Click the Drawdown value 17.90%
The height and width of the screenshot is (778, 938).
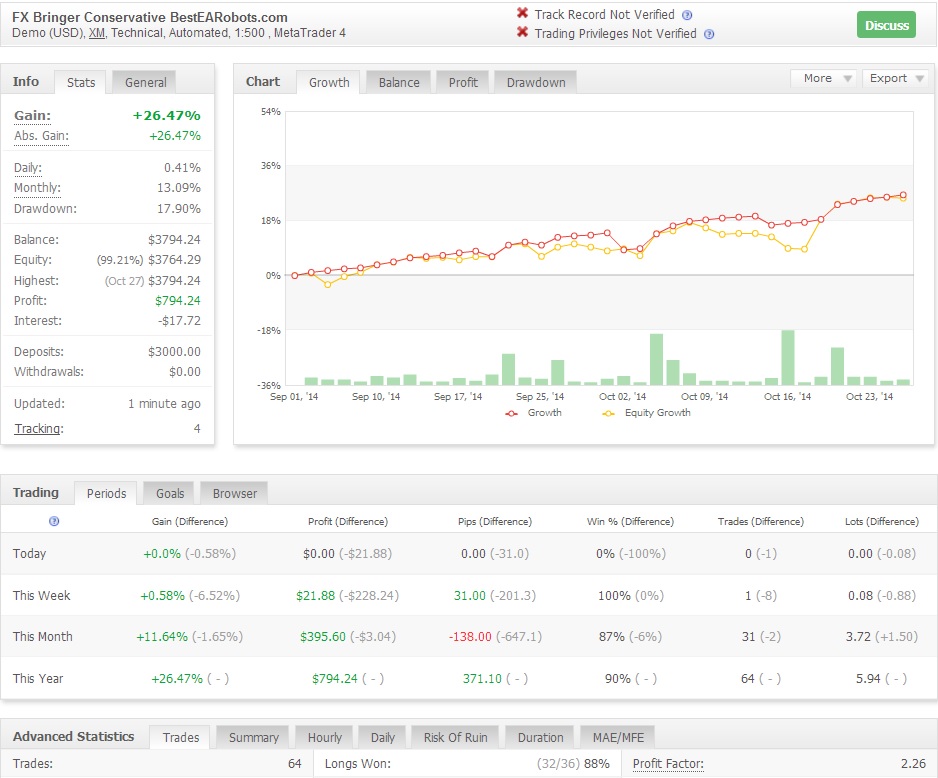coord(179,209)
